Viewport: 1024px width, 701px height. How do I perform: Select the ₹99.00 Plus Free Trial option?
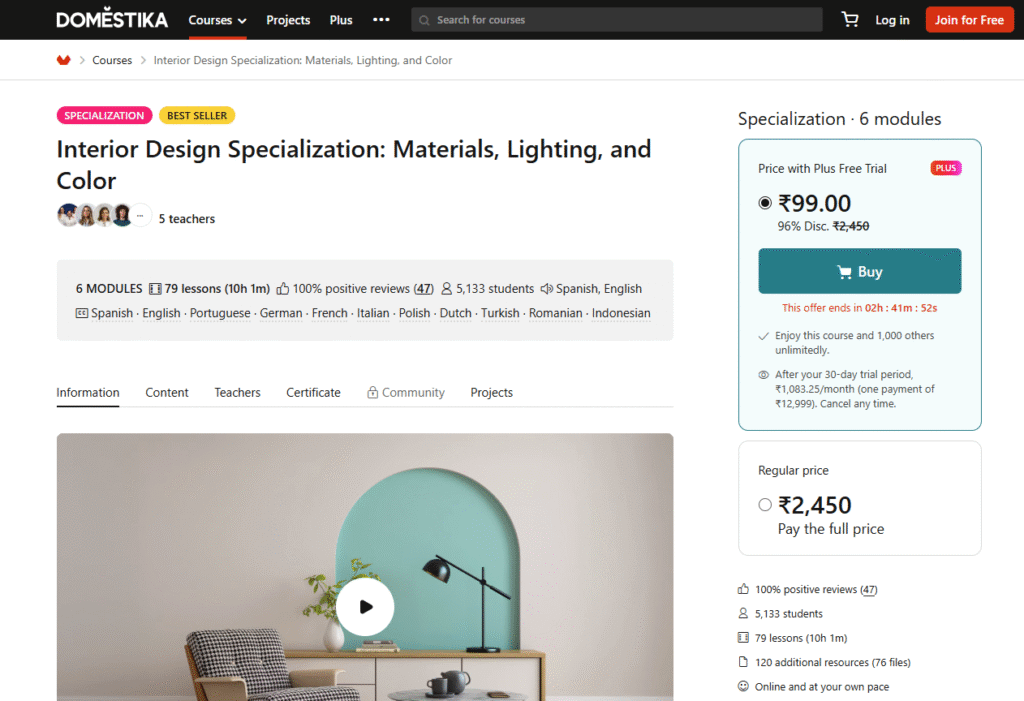pyautogui.click(x=766, y=203)
